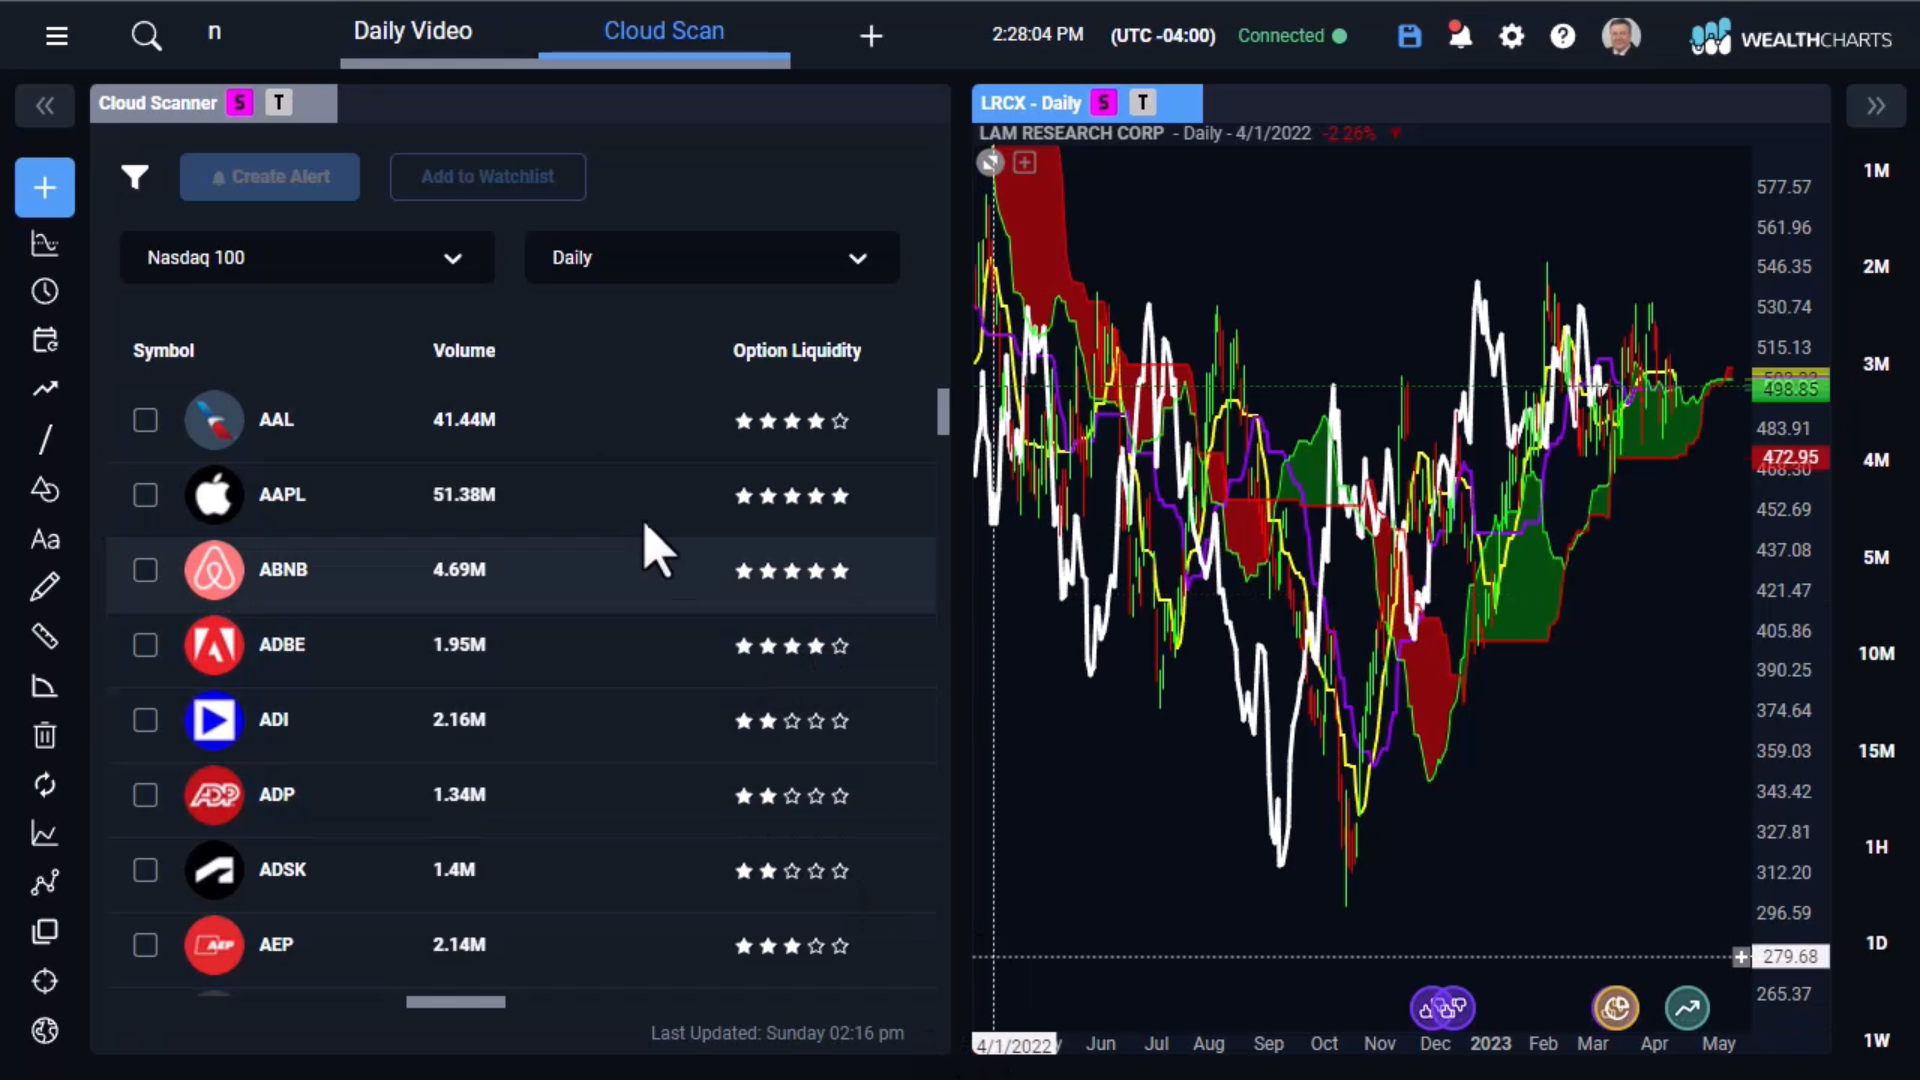Click the plus icon at chart top-left

point(1025,162)
